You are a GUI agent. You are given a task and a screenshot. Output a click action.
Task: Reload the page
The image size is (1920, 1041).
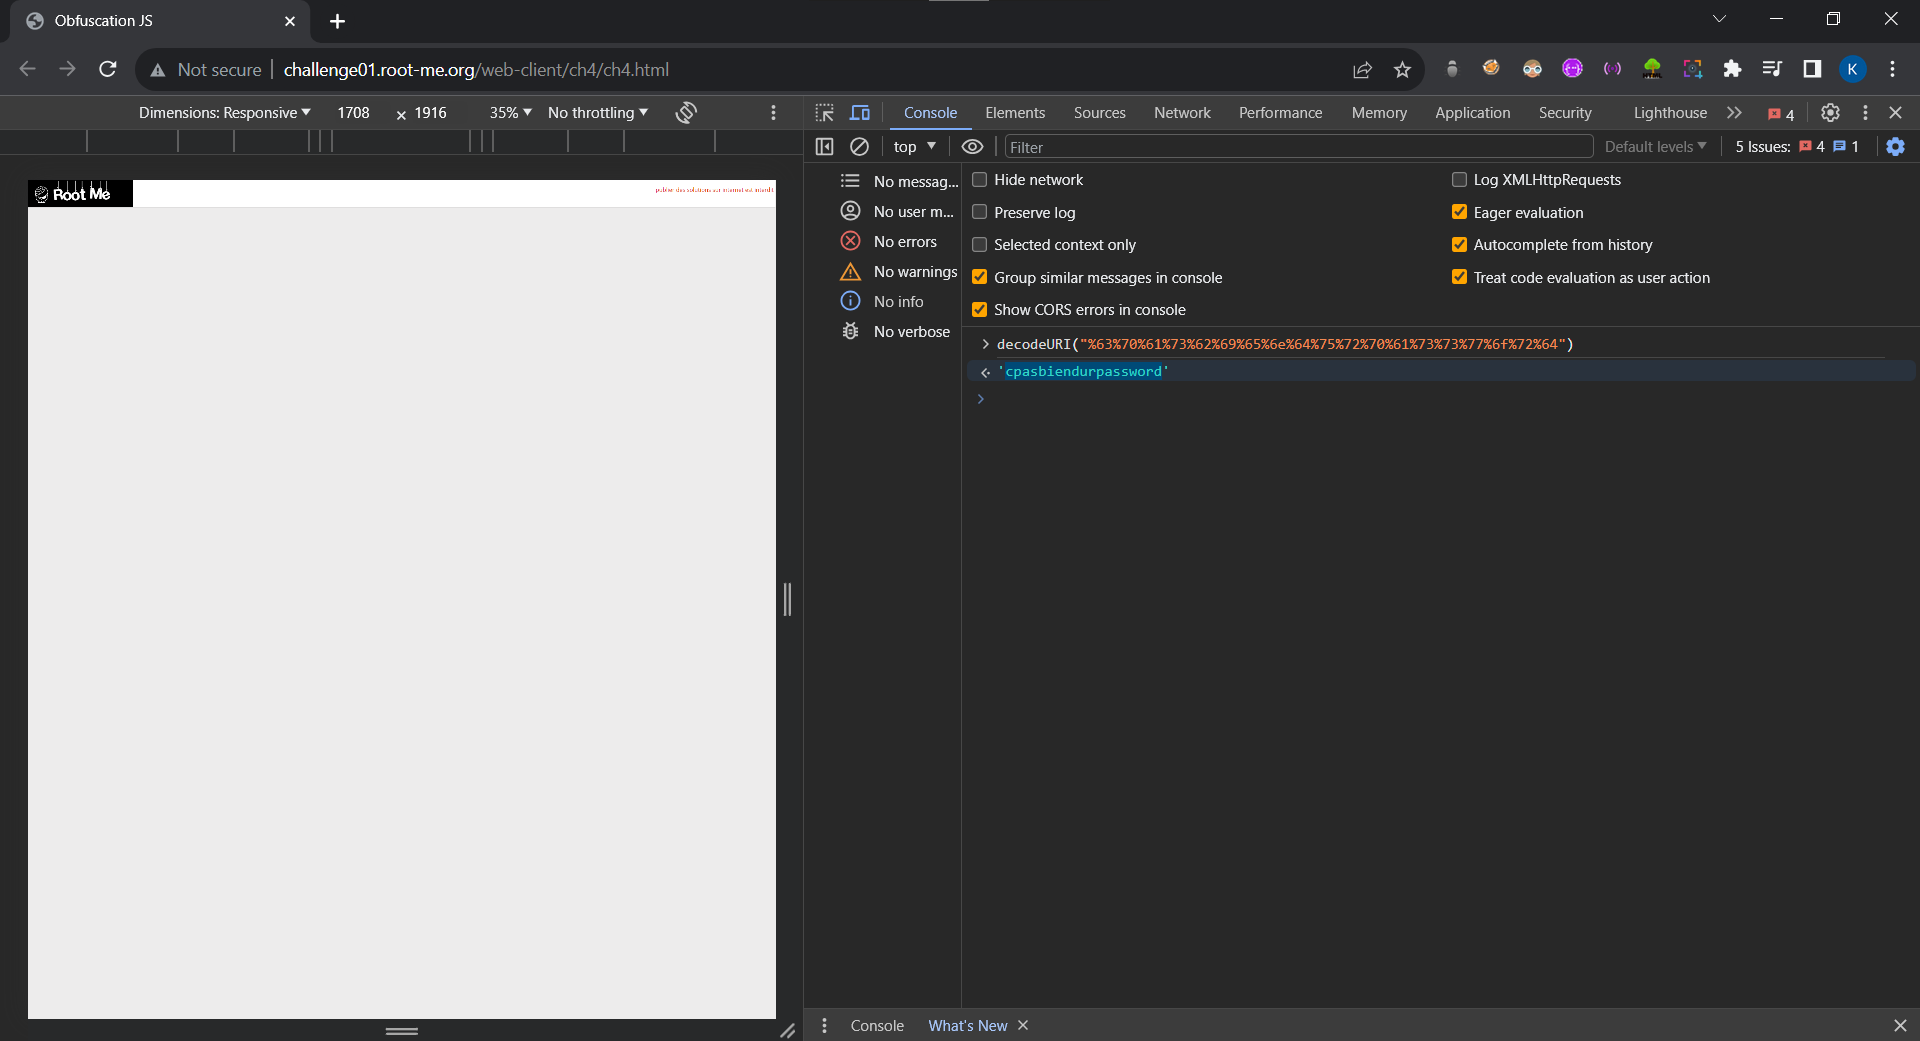click(108, 70)
